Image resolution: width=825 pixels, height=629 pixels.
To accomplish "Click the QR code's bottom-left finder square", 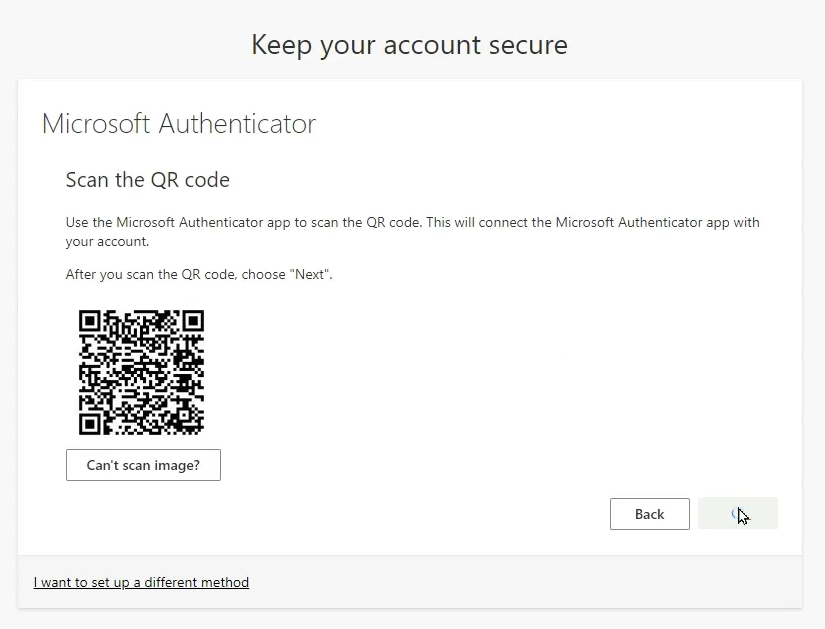I will [89, 424].
